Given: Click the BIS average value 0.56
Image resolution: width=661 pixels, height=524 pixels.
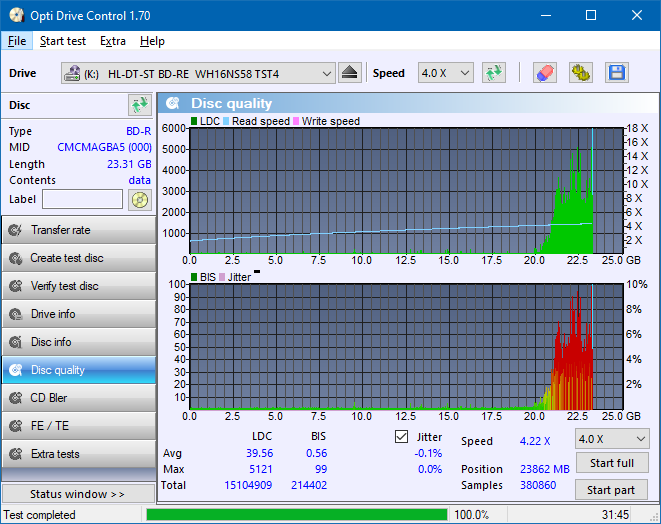Looking at the screenshot, I should (317, 453).
